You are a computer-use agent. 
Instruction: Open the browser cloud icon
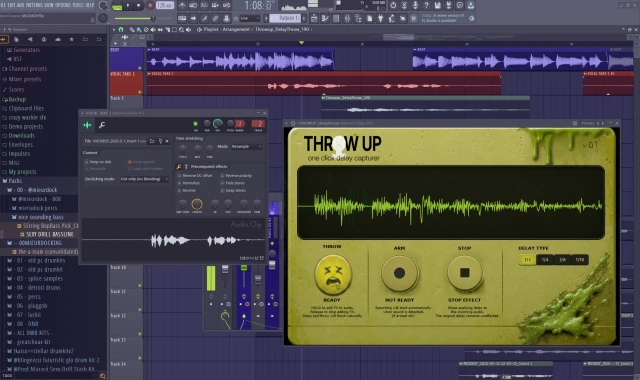coord(58,39)
